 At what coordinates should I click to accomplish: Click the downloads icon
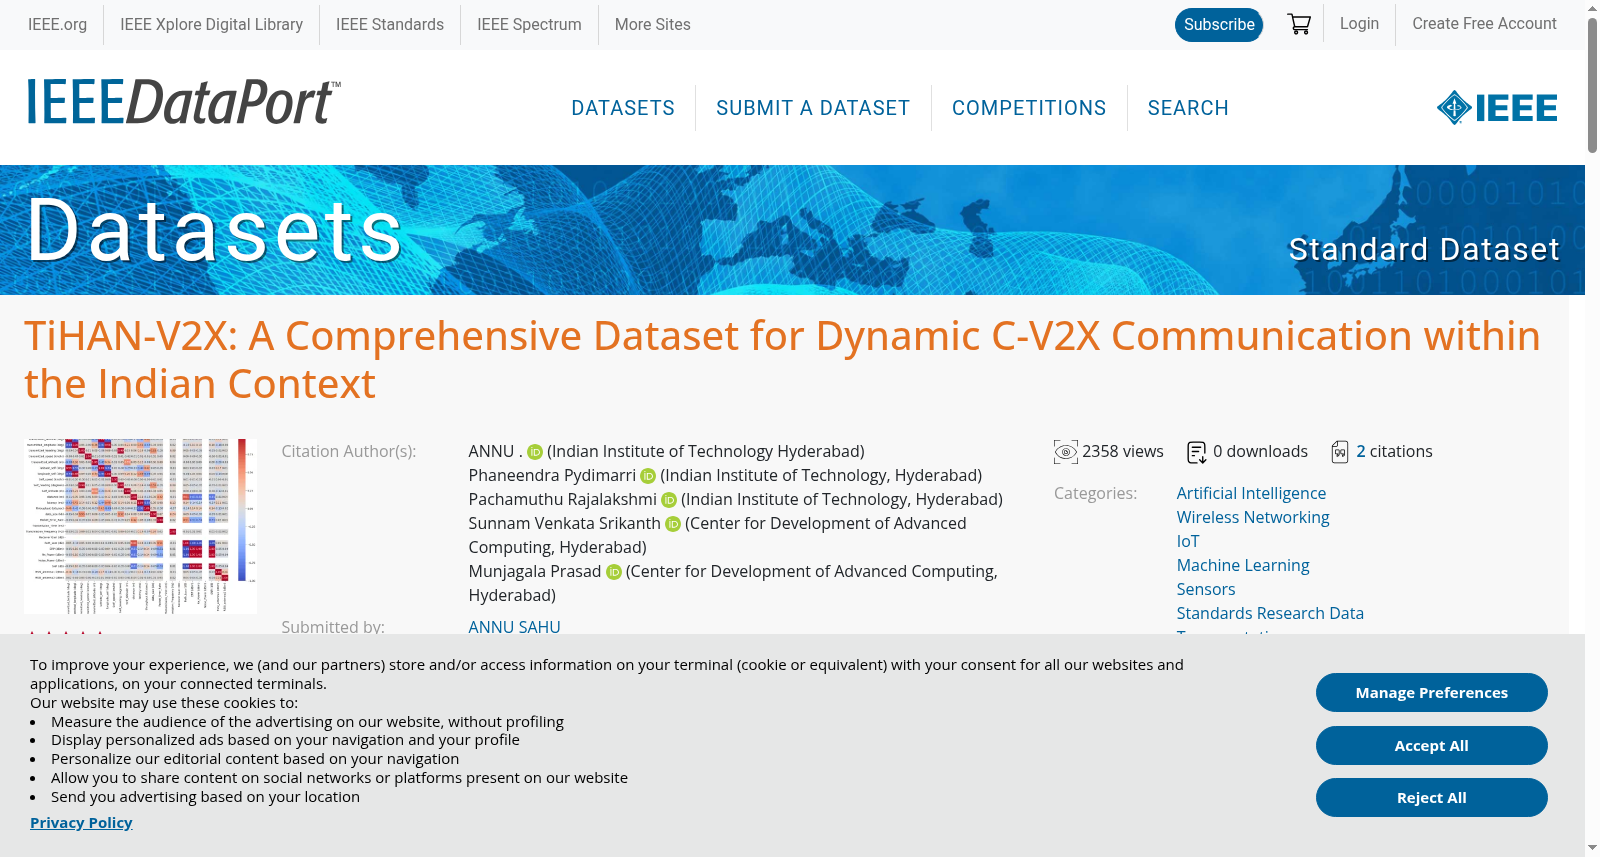(1196, 452)
